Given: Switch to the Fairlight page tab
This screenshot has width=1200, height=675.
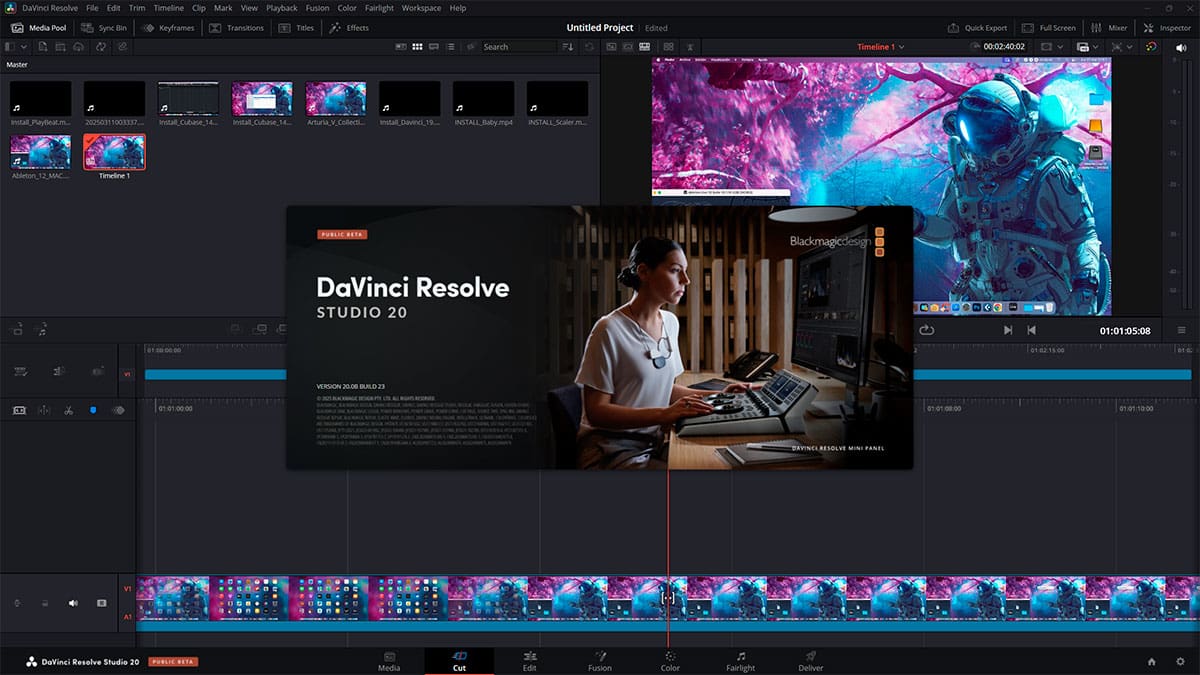Looking at the screenshot, I should [x=740, y=661].
